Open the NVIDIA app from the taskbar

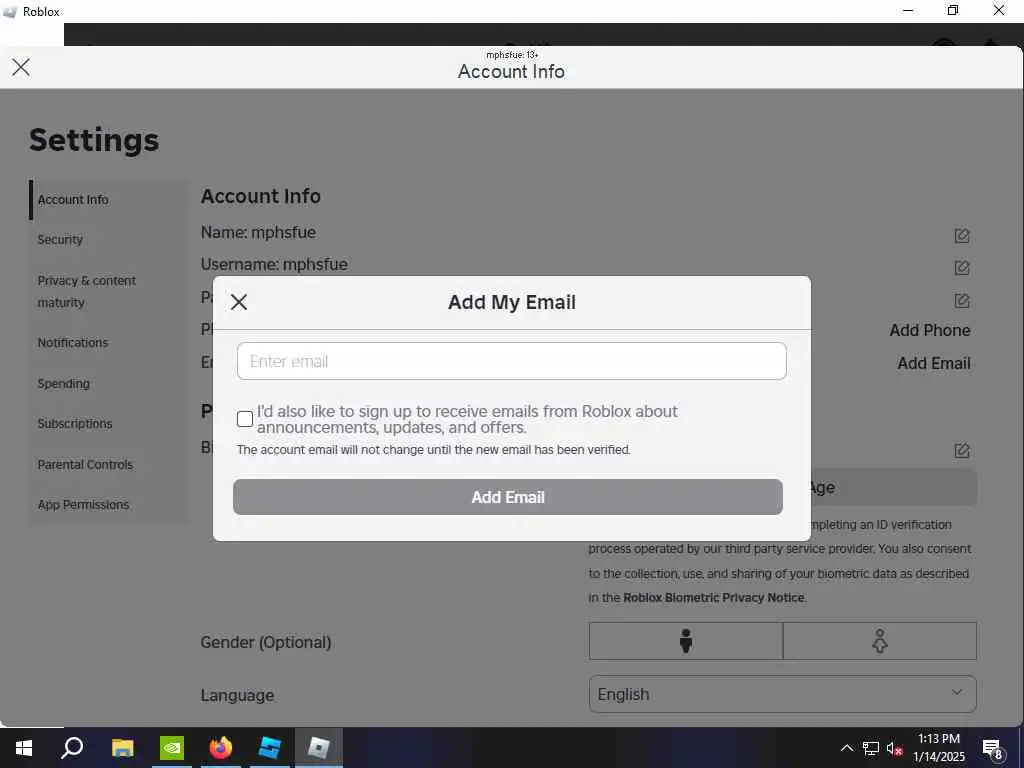point(172,748)
